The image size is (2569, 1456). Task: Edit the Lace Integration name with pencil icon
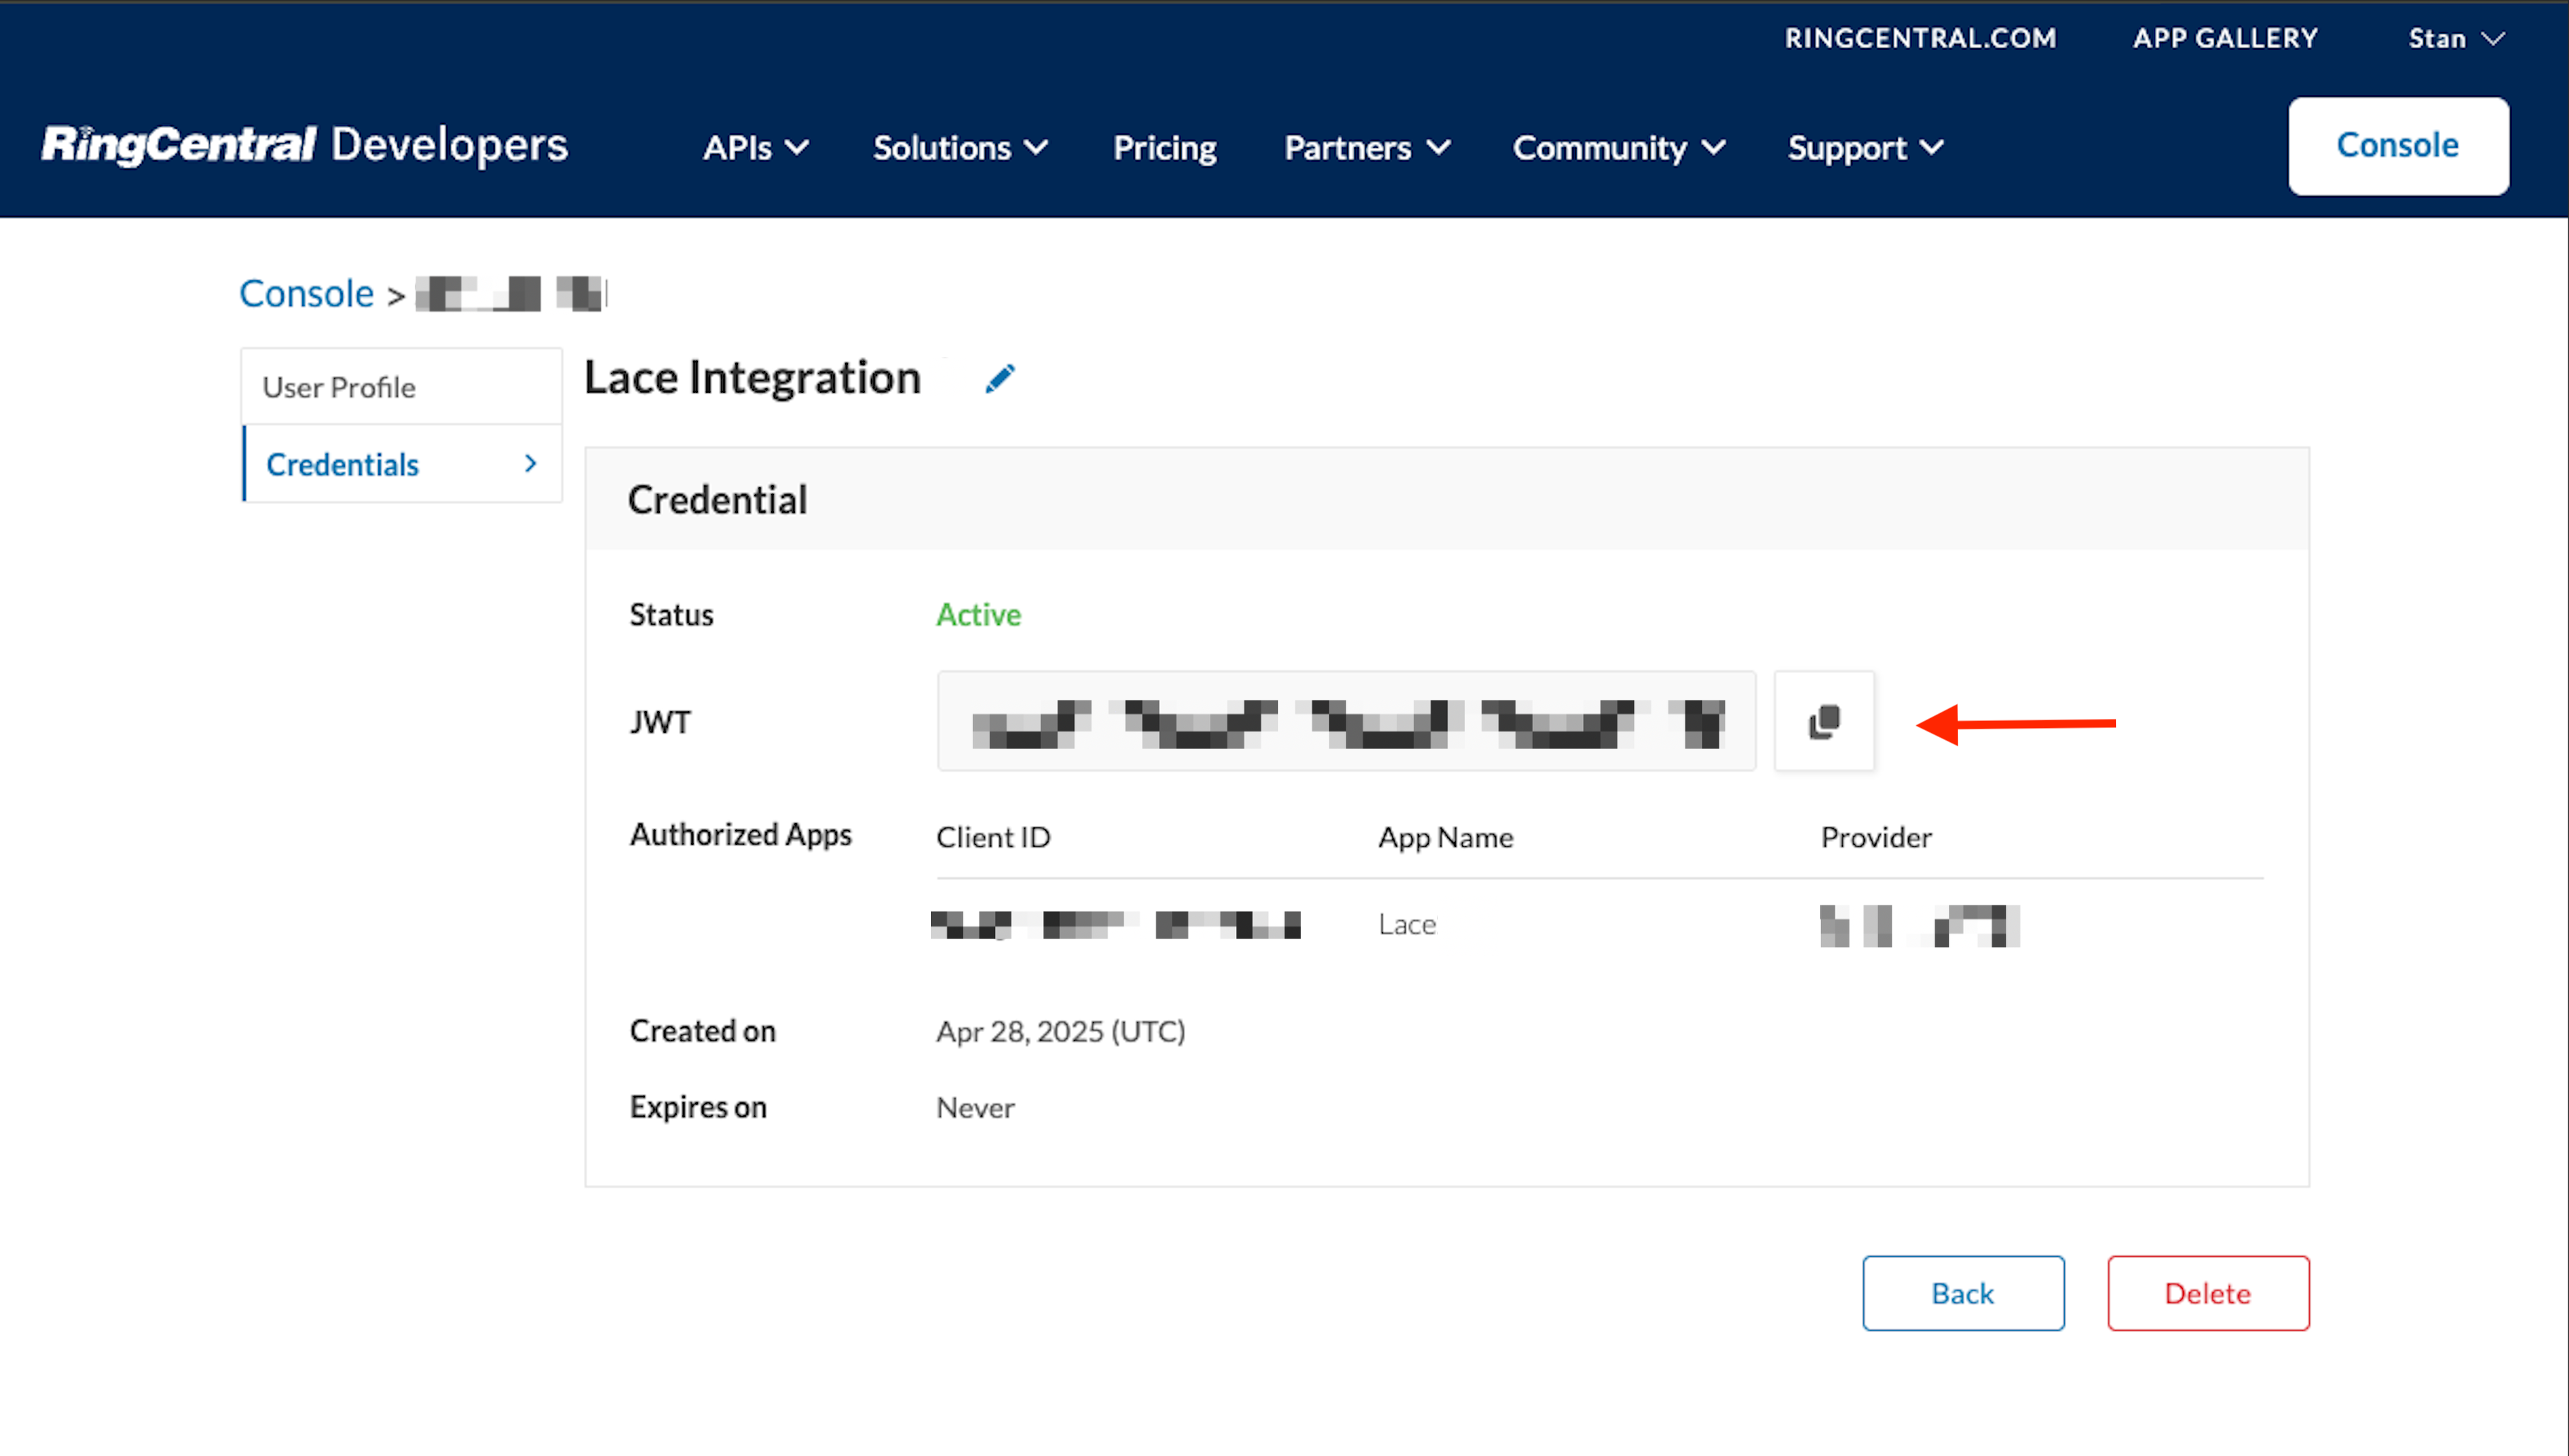click(x=1000, y=378)
